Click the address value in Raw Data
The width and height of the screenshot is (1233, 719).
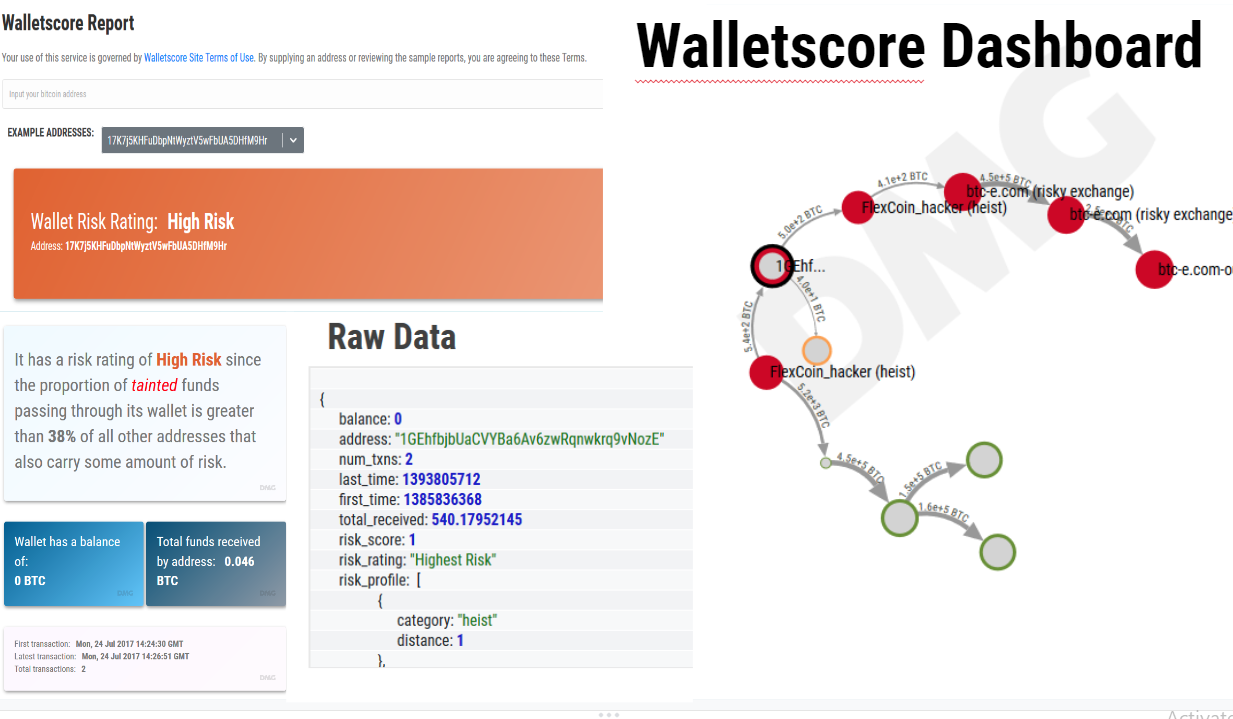[529, 439]
